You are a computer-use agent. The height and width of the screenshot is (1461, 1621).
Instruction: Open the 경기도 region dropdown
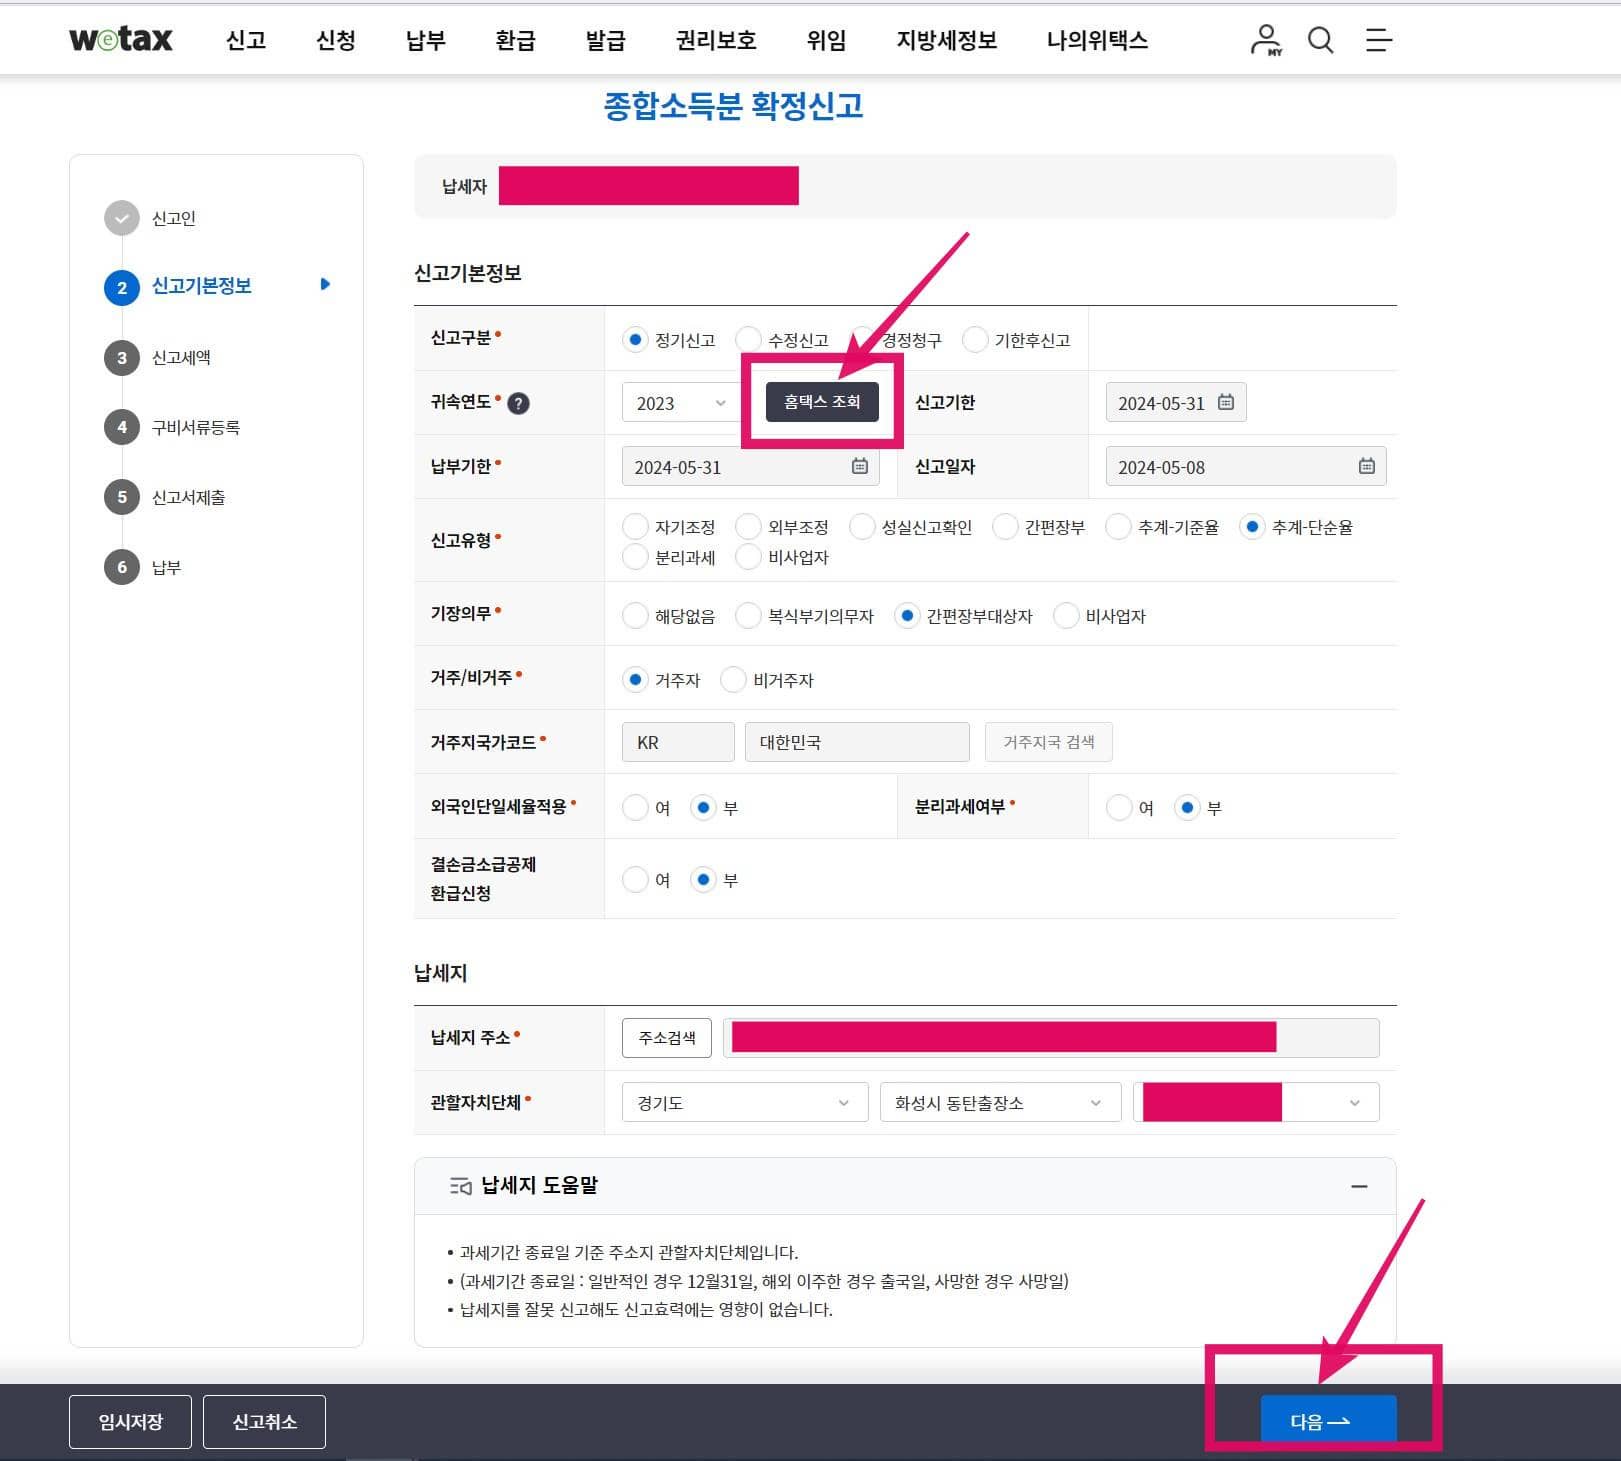pos(744,1102)
